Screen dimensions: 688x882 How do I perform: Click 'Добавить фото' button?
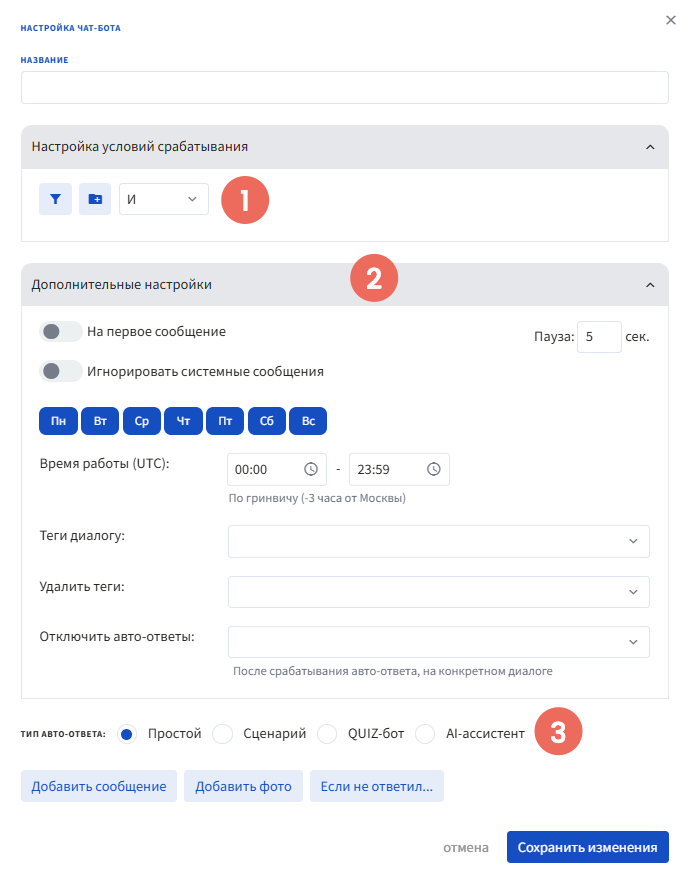pos(243,786)
